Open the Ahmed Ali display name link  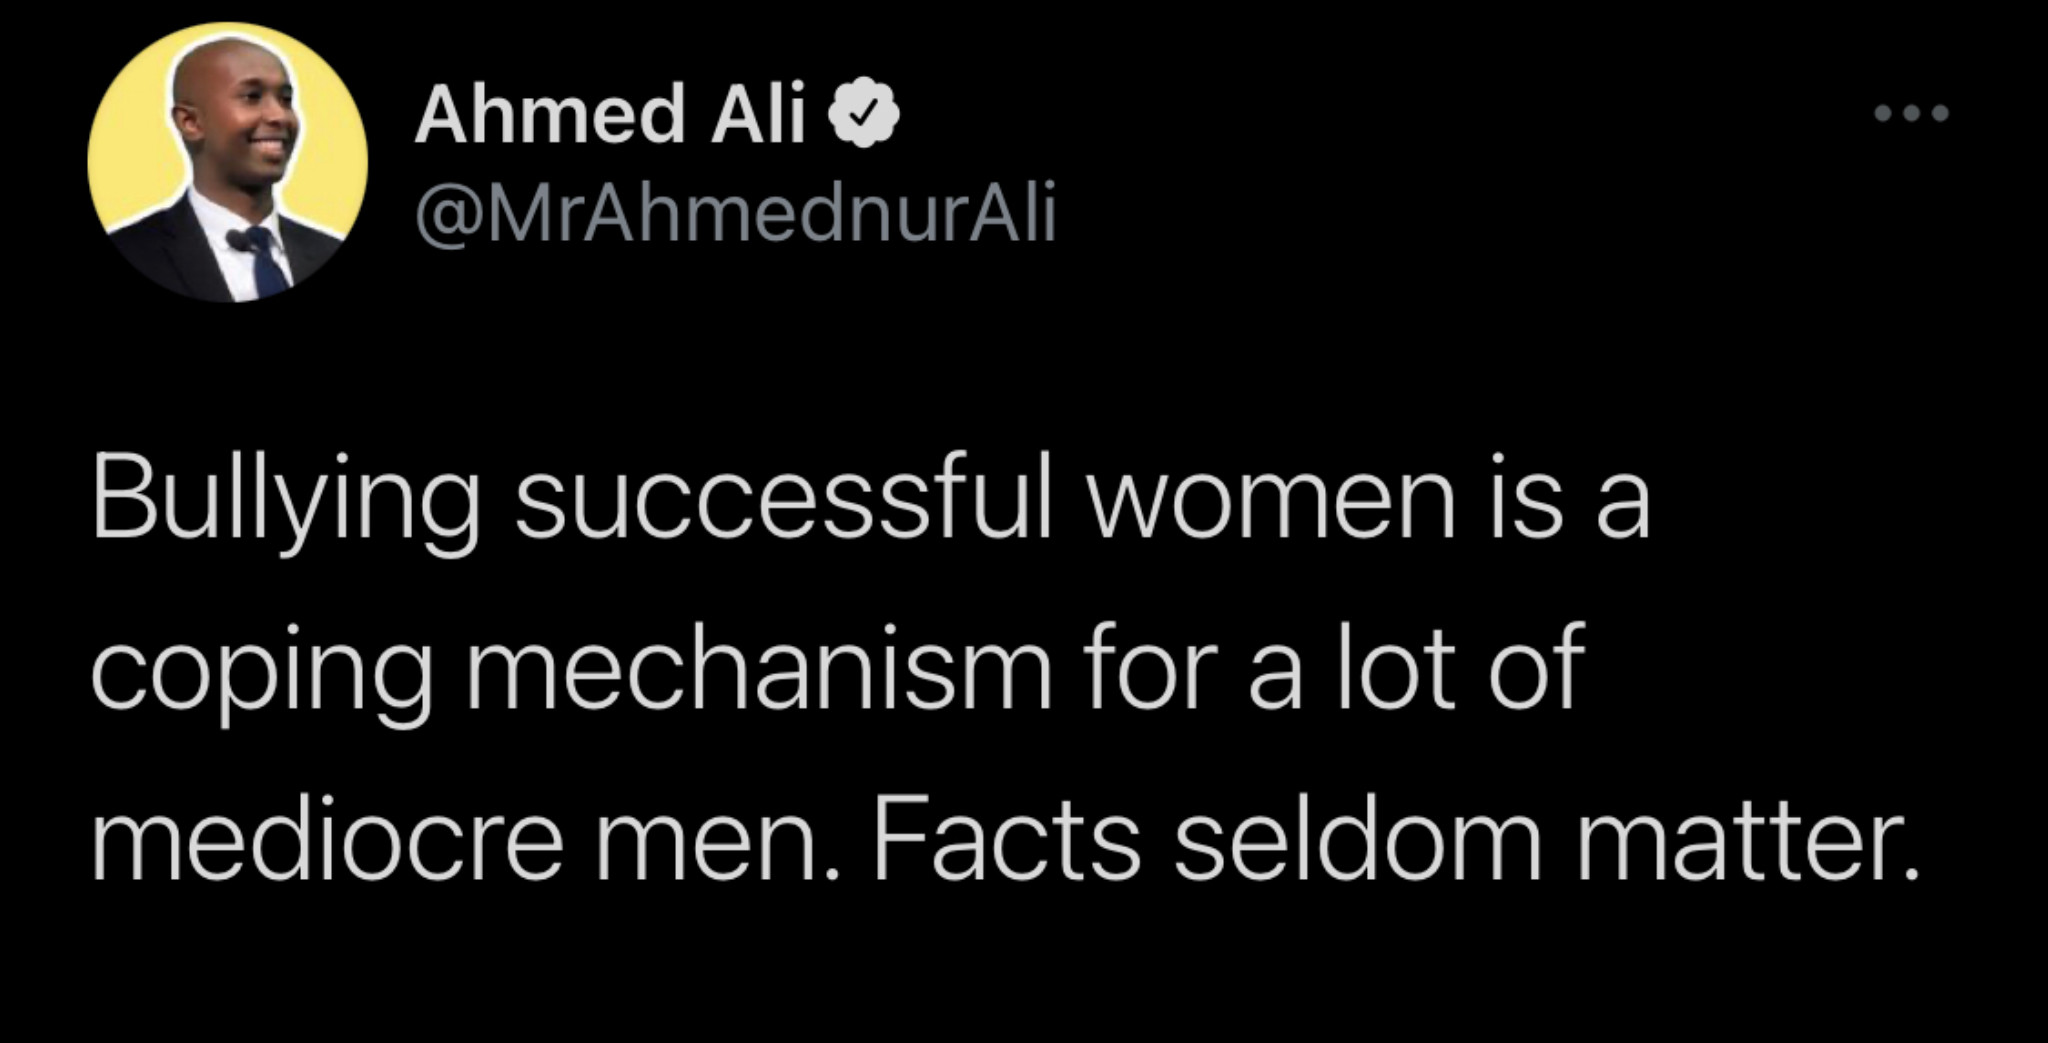[x=610, y=114]
